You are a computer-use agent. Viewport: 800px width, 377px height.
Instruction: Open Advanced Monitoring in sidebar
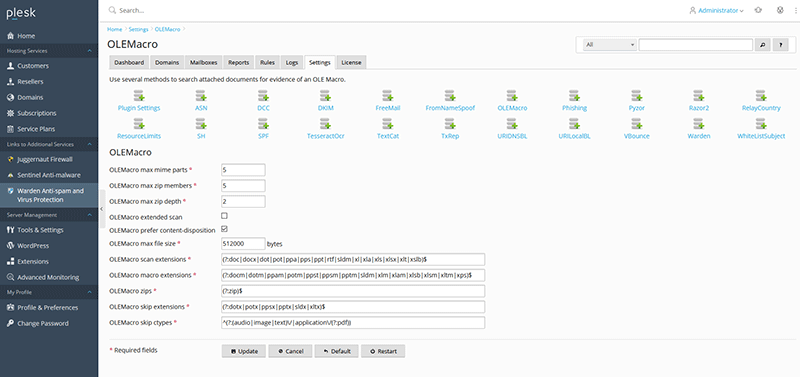pyautogui.click(x=49, y=278)
